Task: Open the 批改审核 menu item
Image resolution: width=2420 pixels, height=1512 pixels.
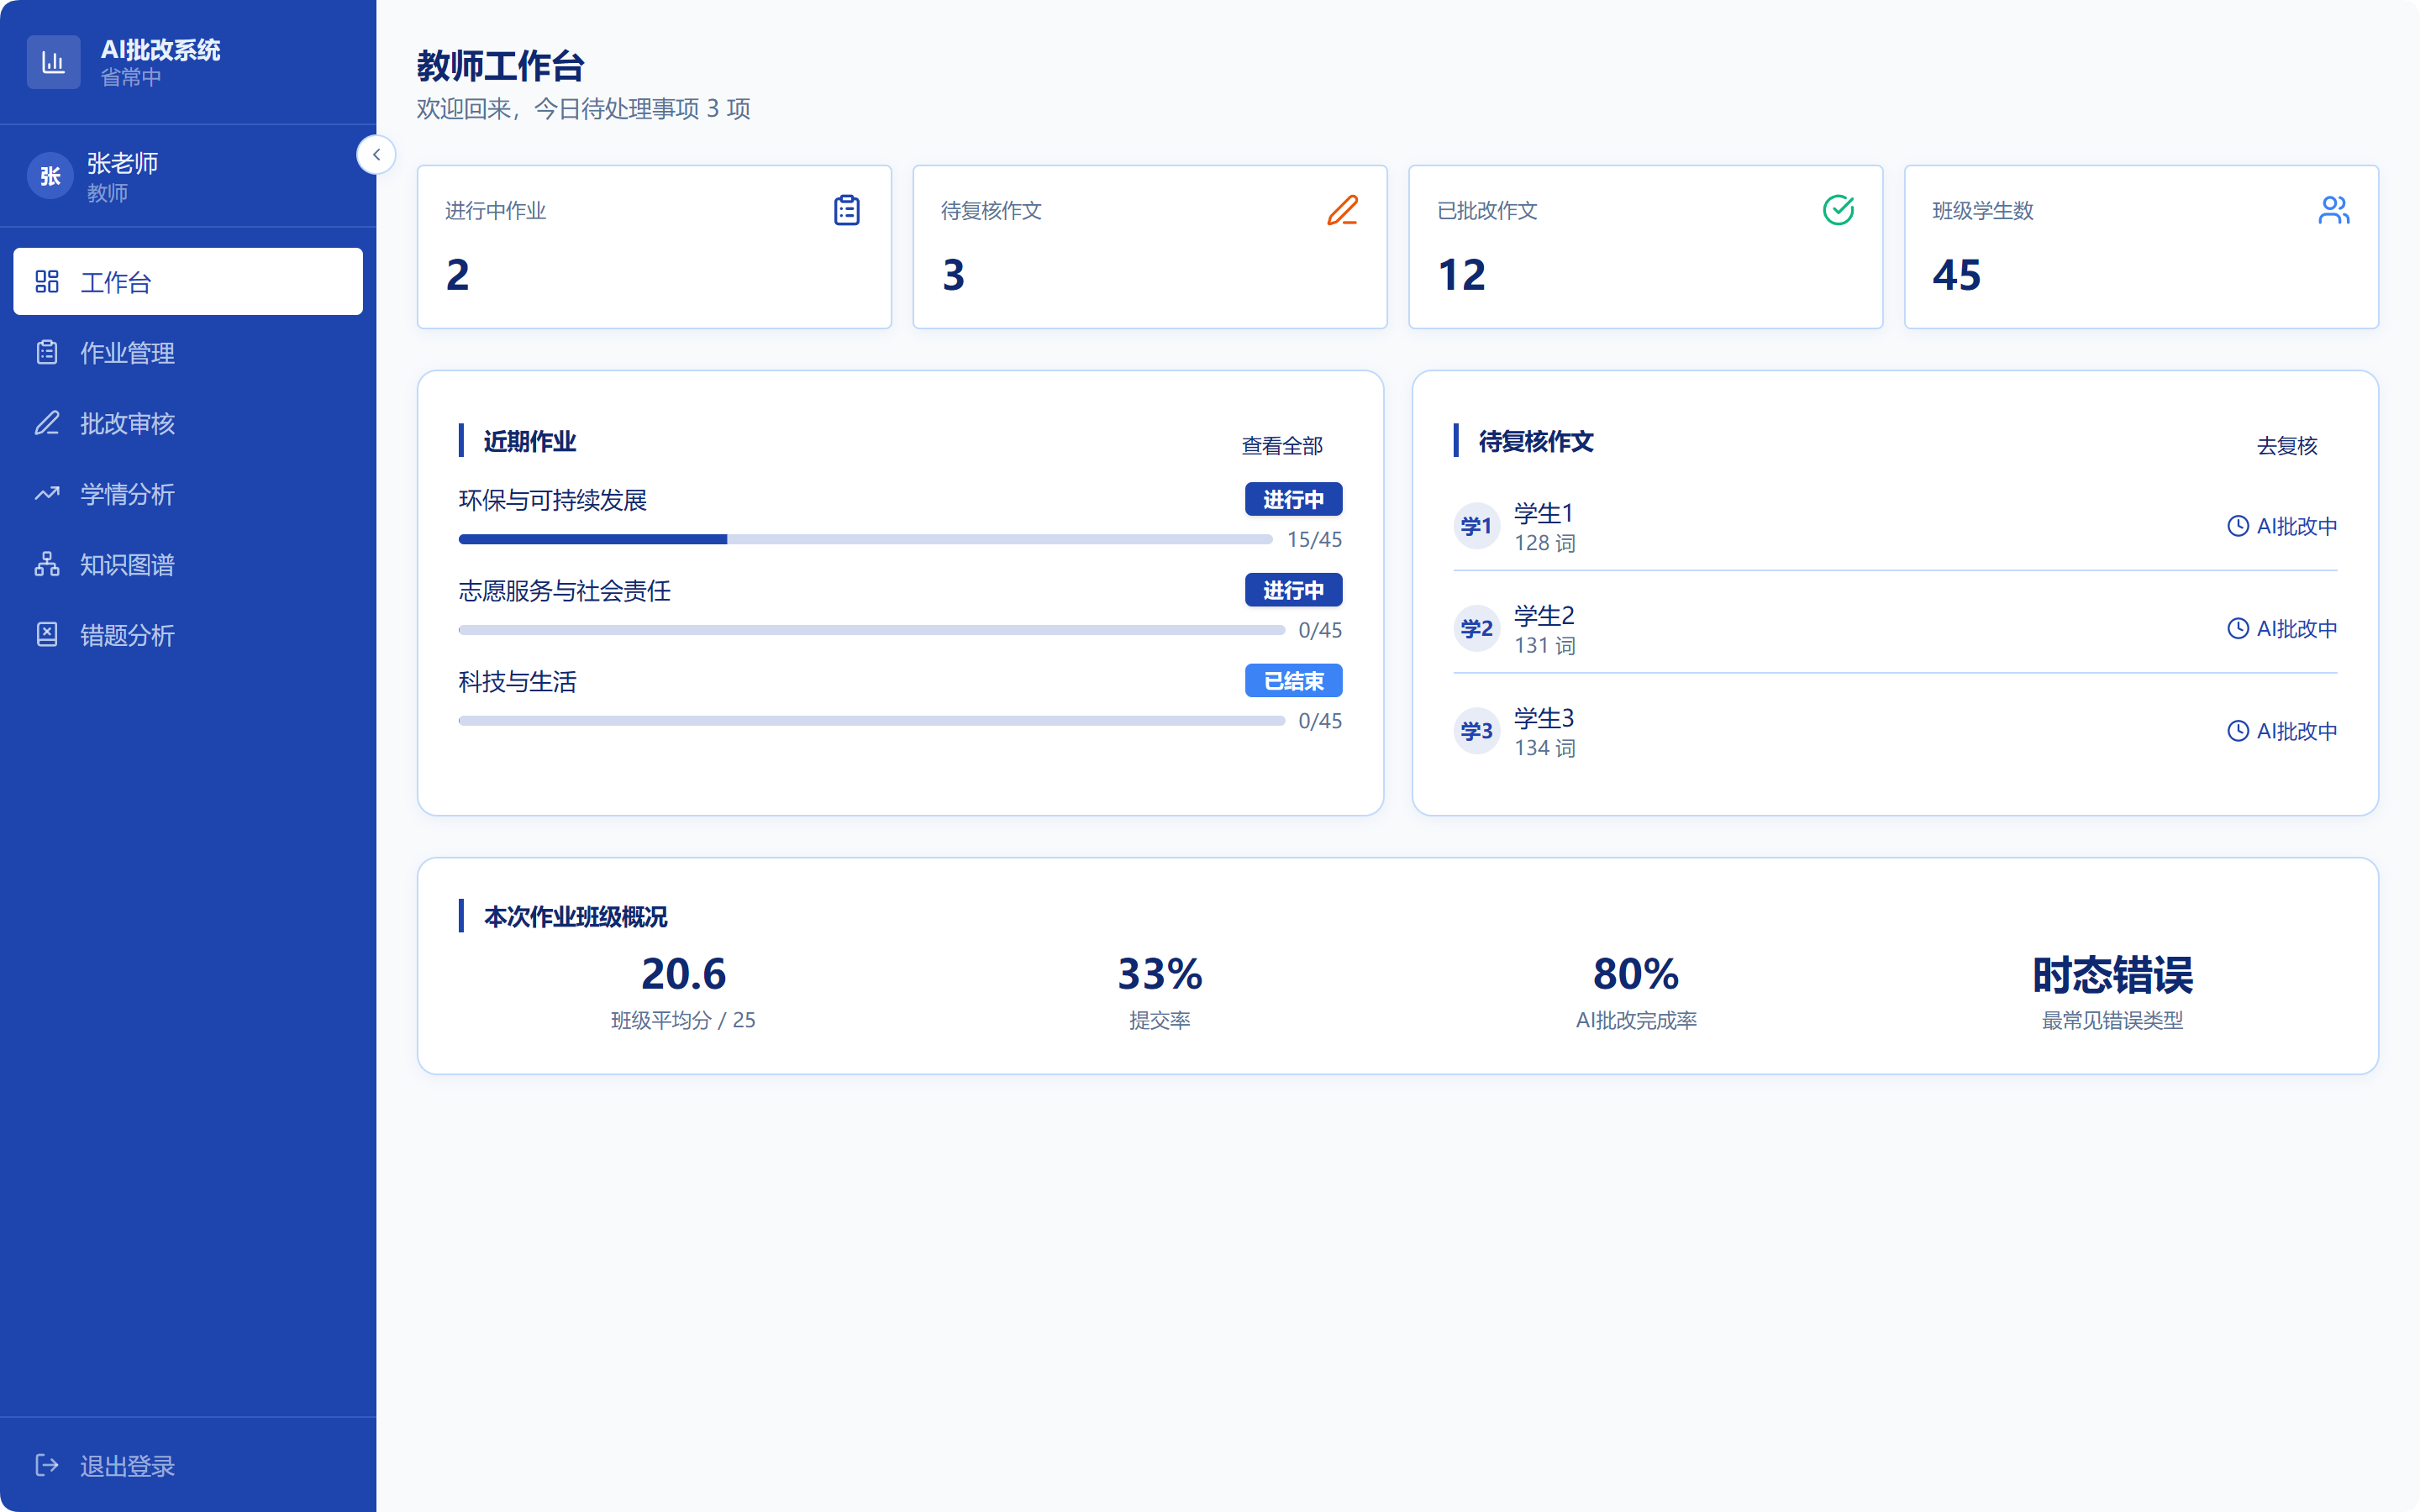Action: click(188, 423)
